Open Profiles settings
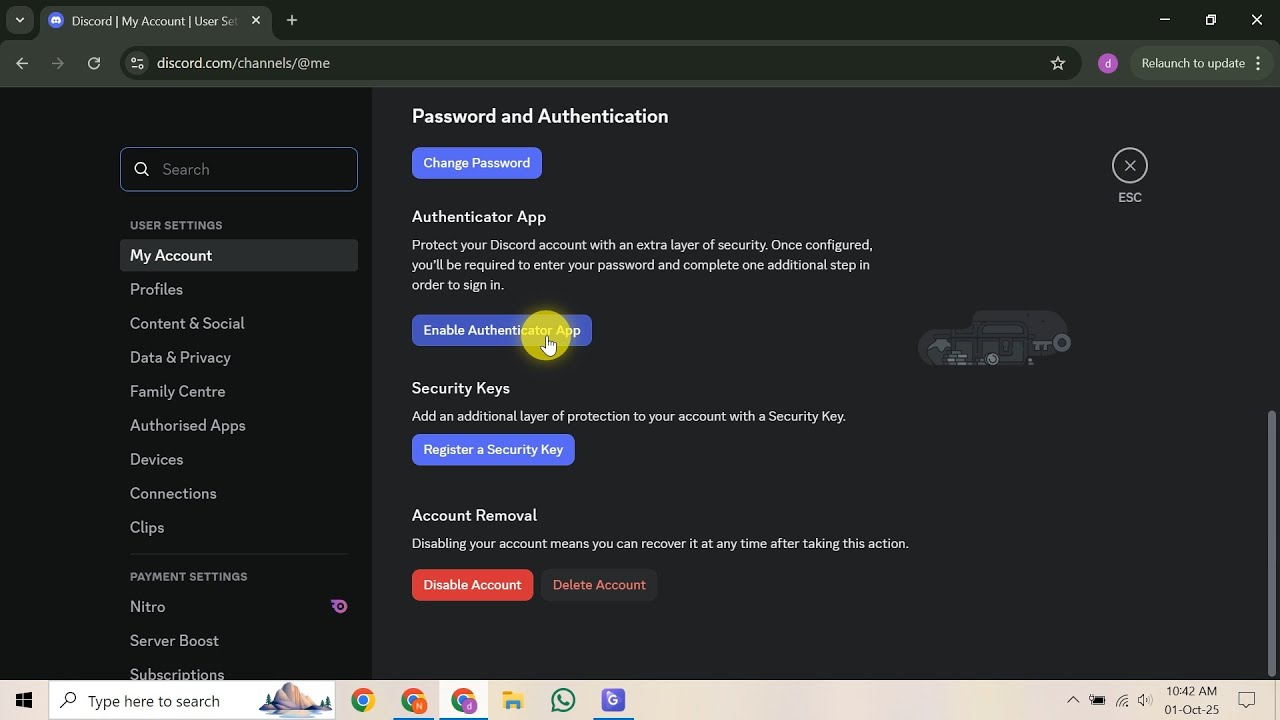The image size is (1280, 720). 239,289
